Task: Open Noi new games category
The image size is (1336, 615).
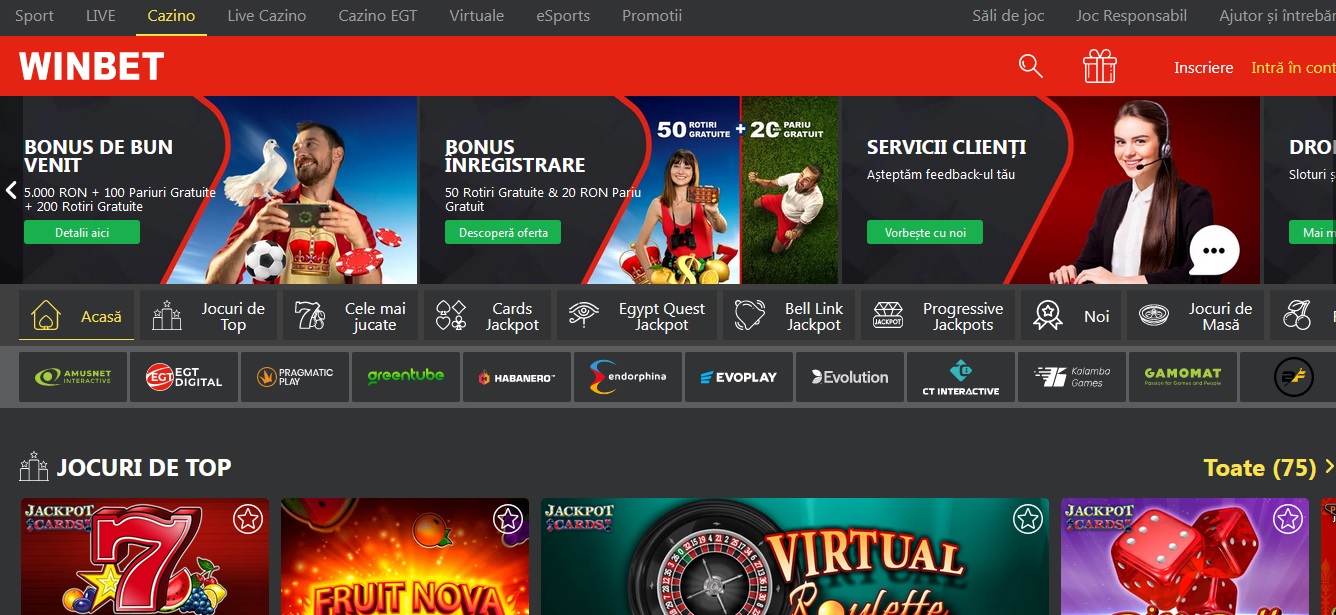Action: [x=1071, y=316]
